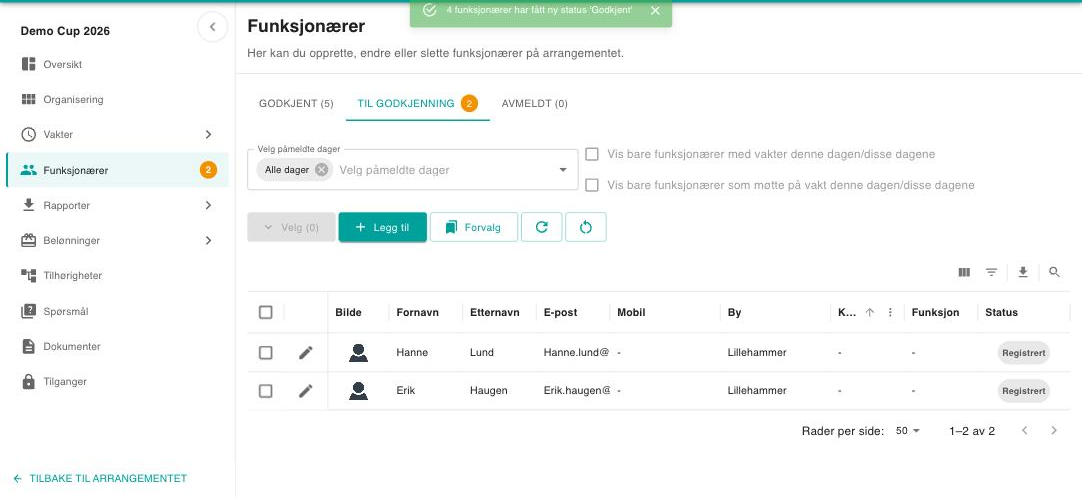Open the Forvalg button
This screenshot has width=1082, height=497.
473,227
